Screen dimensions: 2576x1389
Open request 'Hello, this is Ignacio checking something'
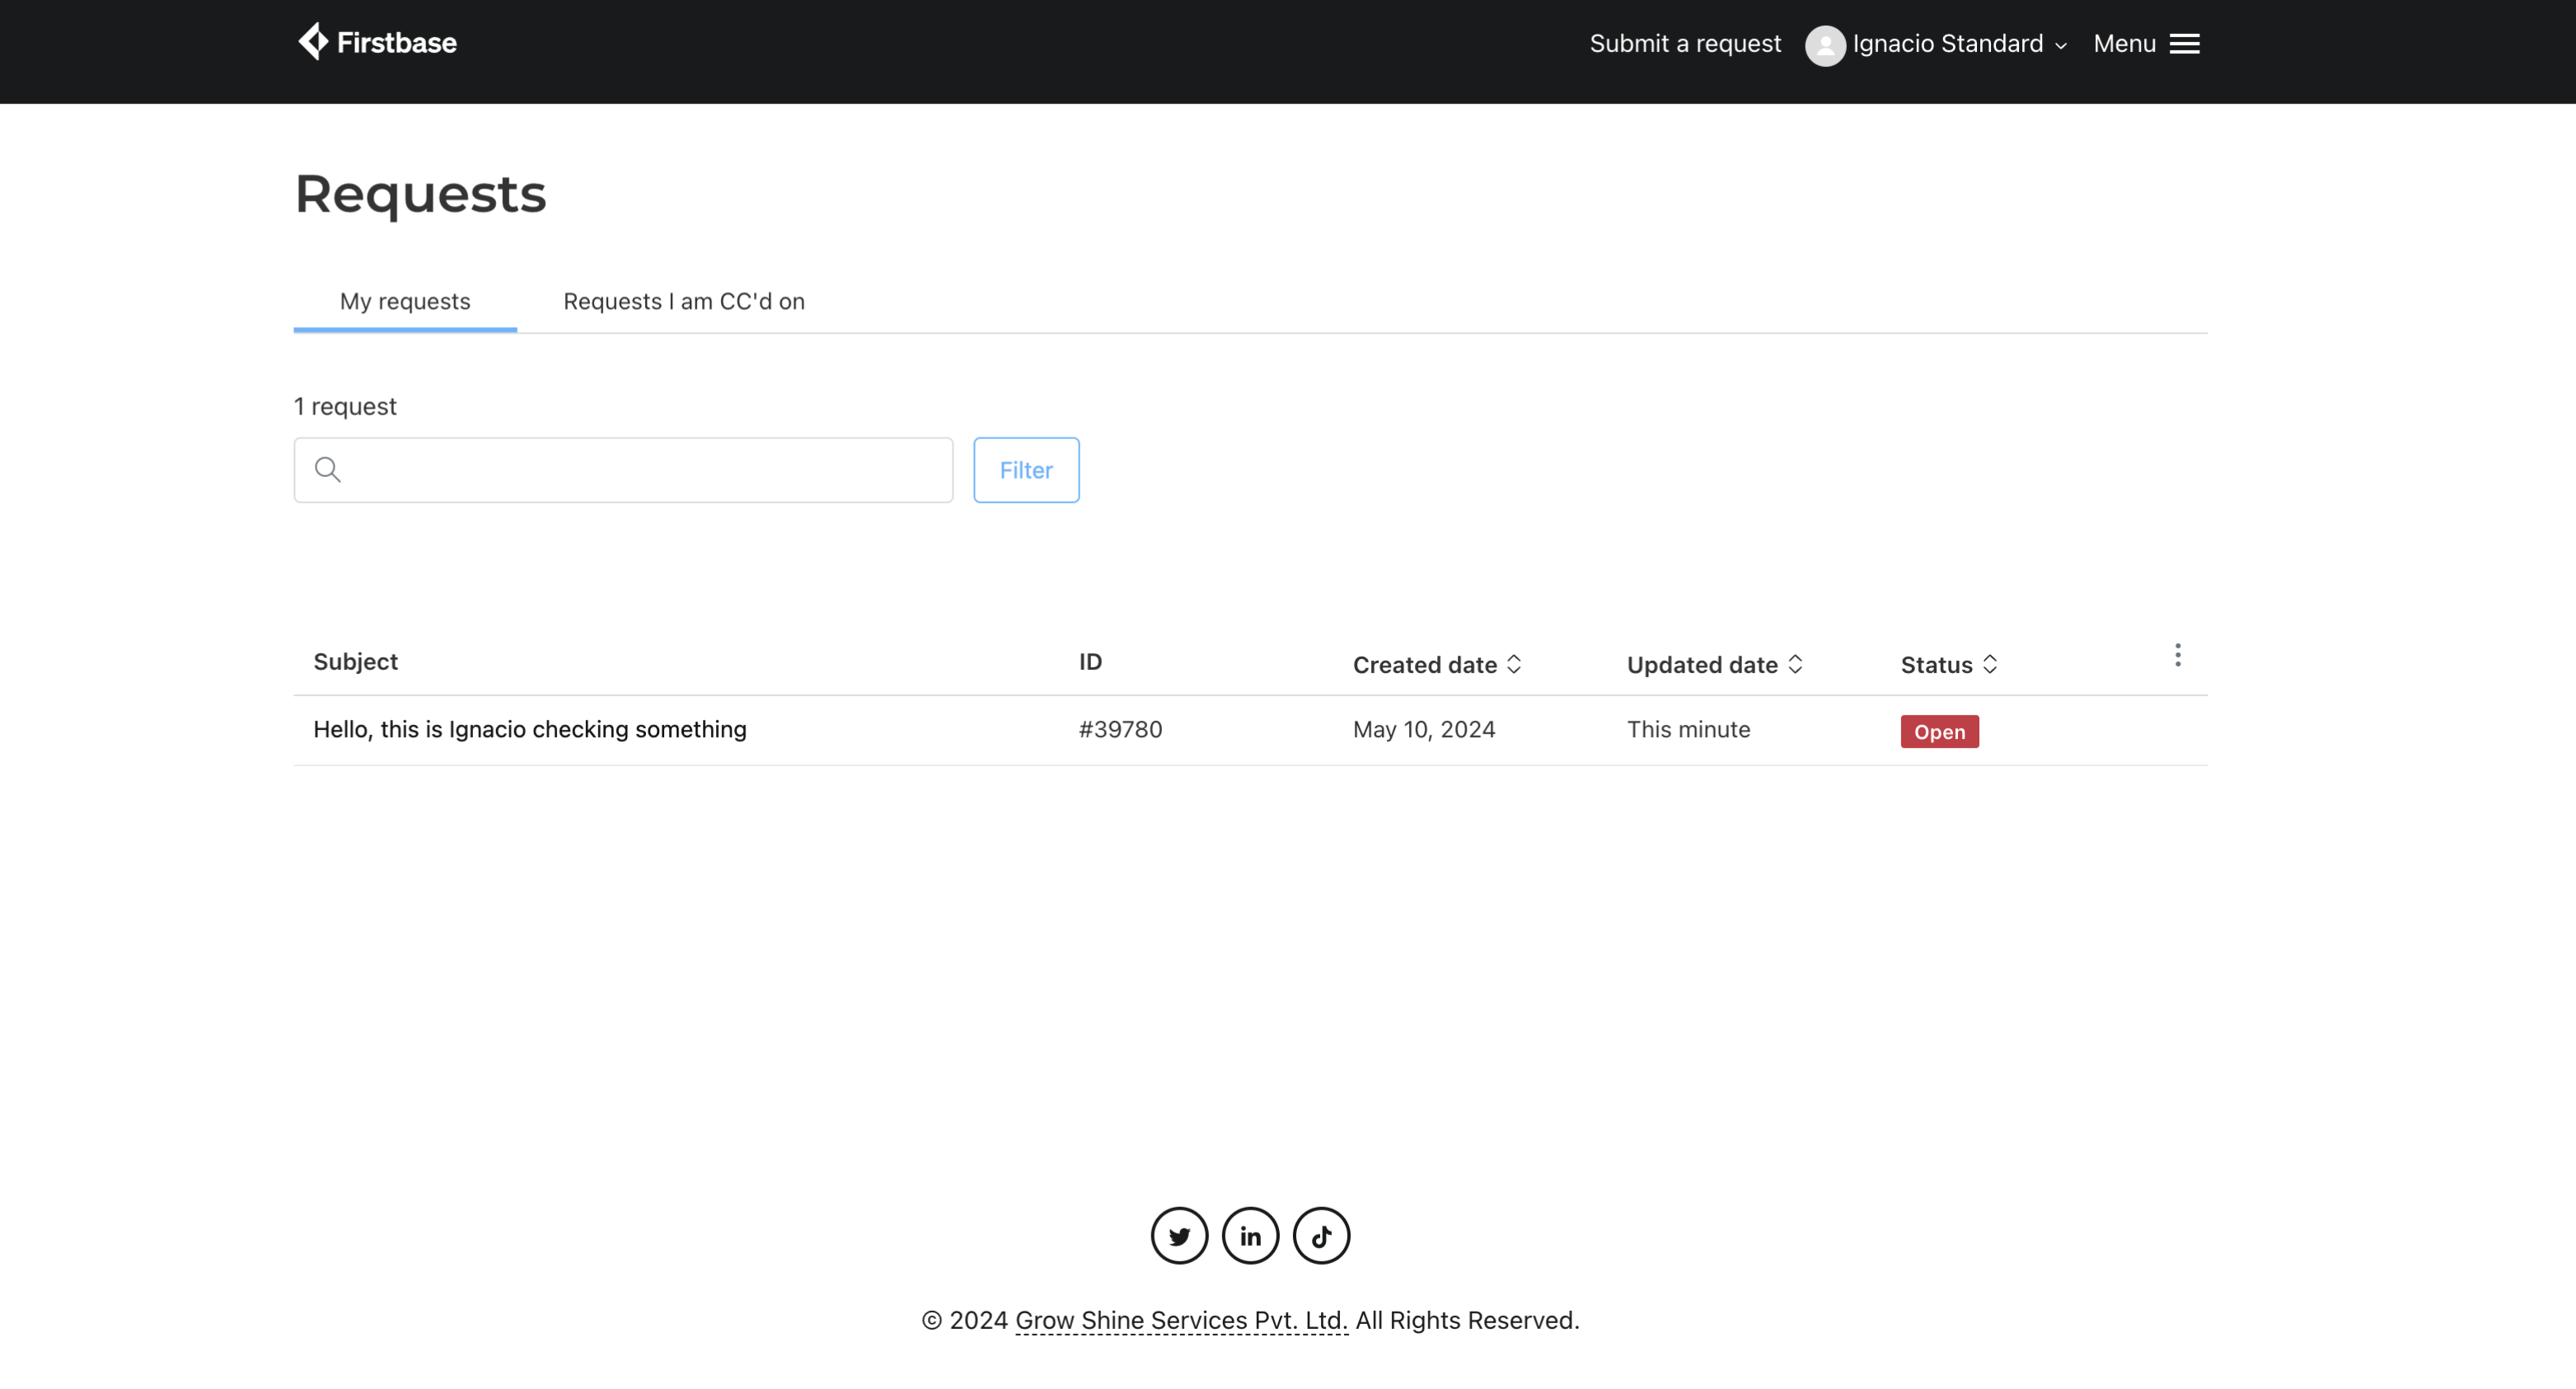point(530,730)
